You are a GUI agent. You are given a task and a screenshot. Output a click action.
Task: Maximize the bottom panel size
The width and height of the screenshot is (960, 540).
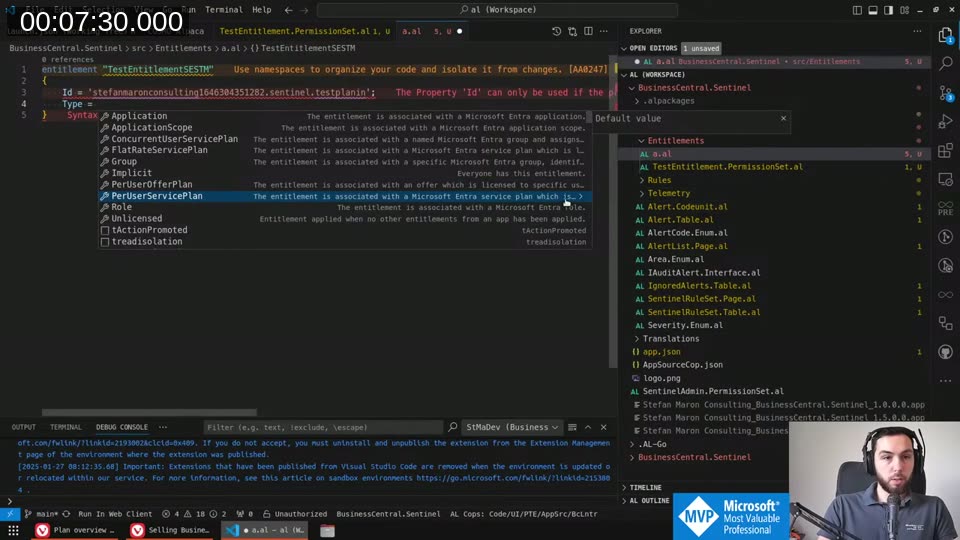point(588,427)
